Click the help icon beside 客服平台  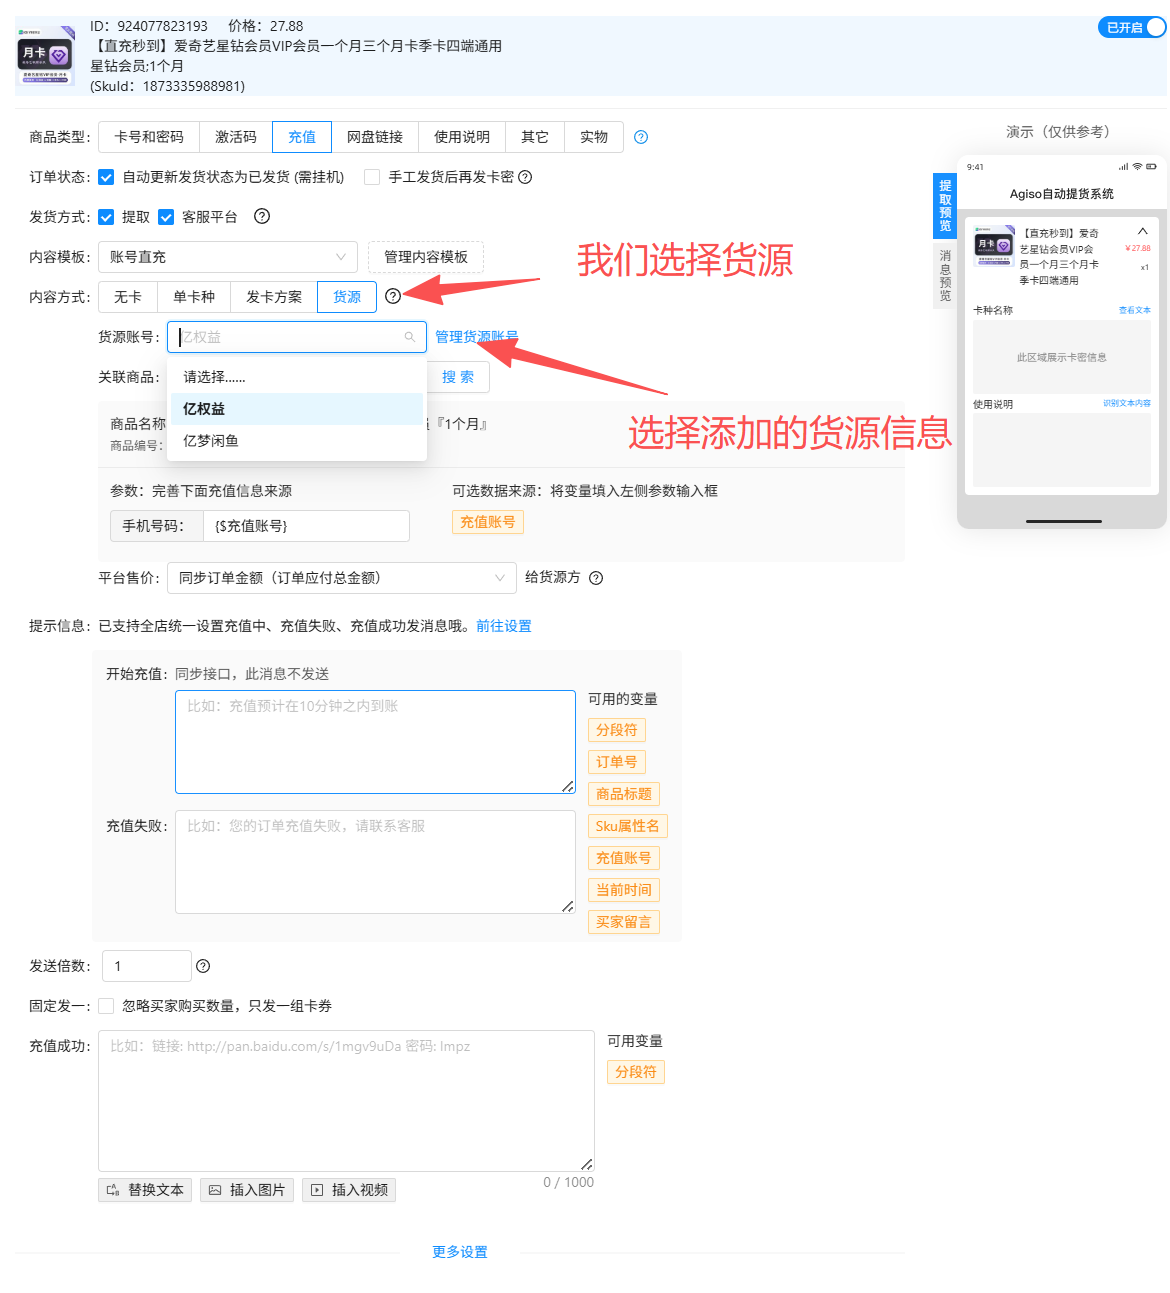pyautogui.click(x=262, y=216)
